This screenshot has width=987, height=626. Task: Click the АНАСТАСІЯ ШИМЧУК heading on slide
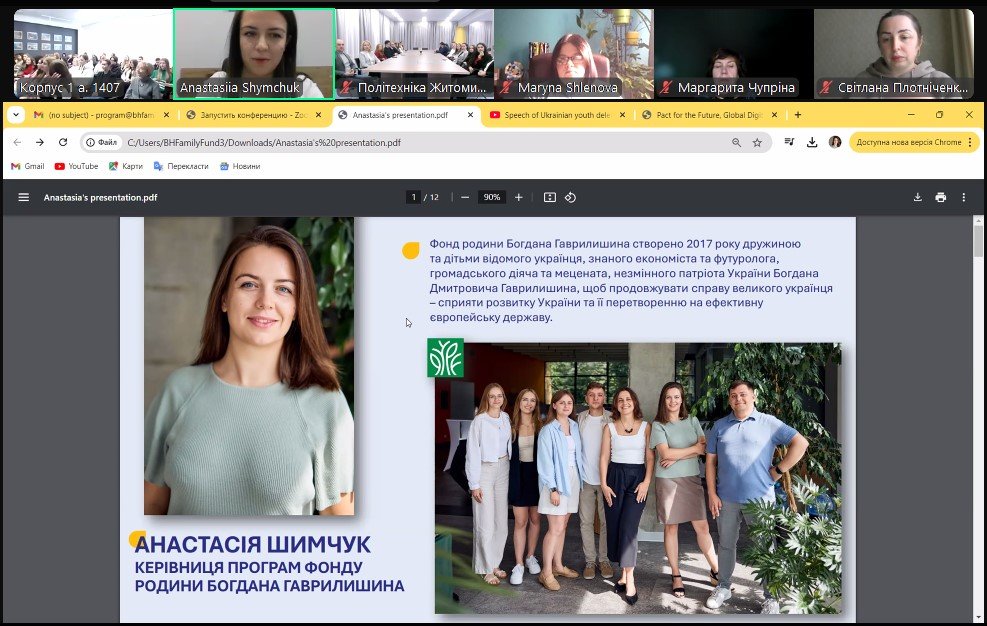pos(252,544)
